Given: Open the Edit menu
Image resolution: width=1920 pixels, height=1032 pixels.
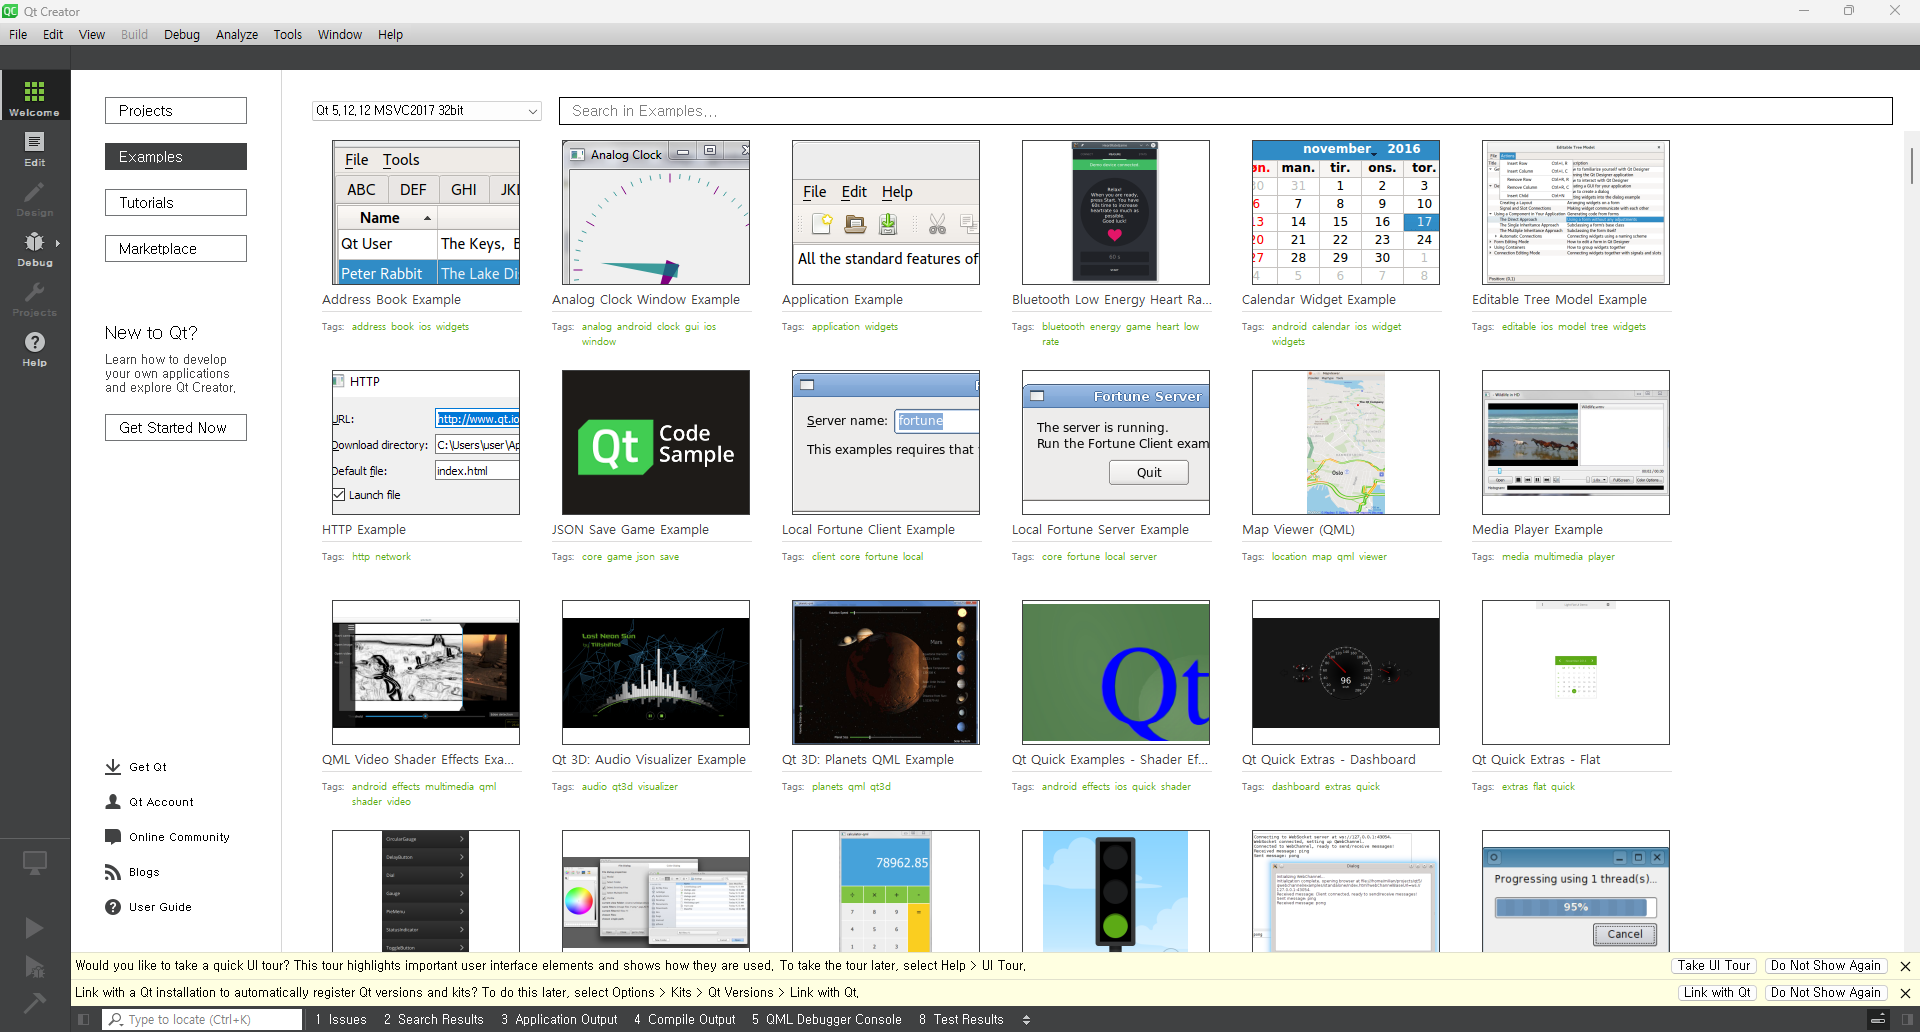Looking at the screenshot, I should (x=53, y=34).
